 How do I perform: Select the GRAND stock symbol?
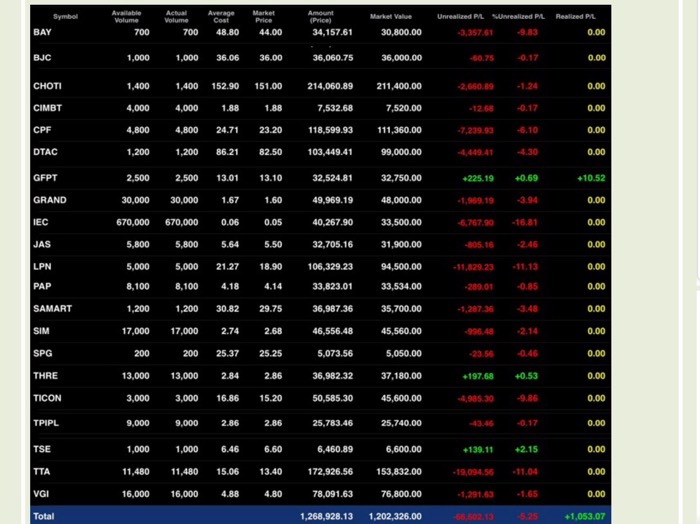pyautogui.click(x=50, y=200)
